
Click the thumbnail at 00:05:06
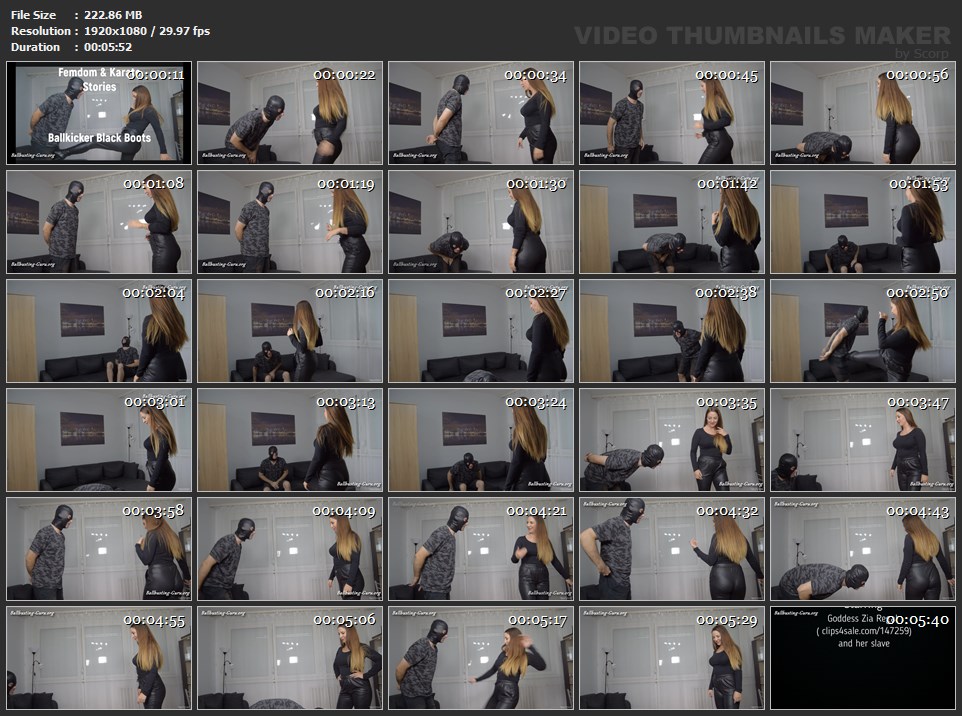point(290,658)
